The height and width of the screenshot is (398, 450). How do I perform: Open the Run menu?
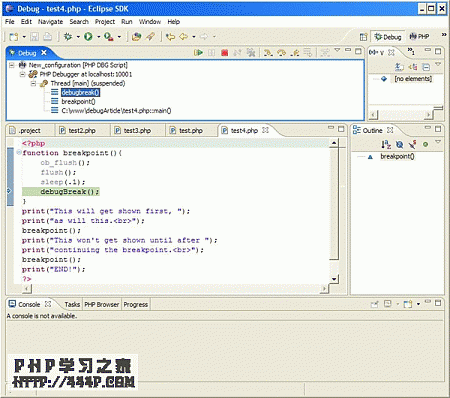click(127, 22)
